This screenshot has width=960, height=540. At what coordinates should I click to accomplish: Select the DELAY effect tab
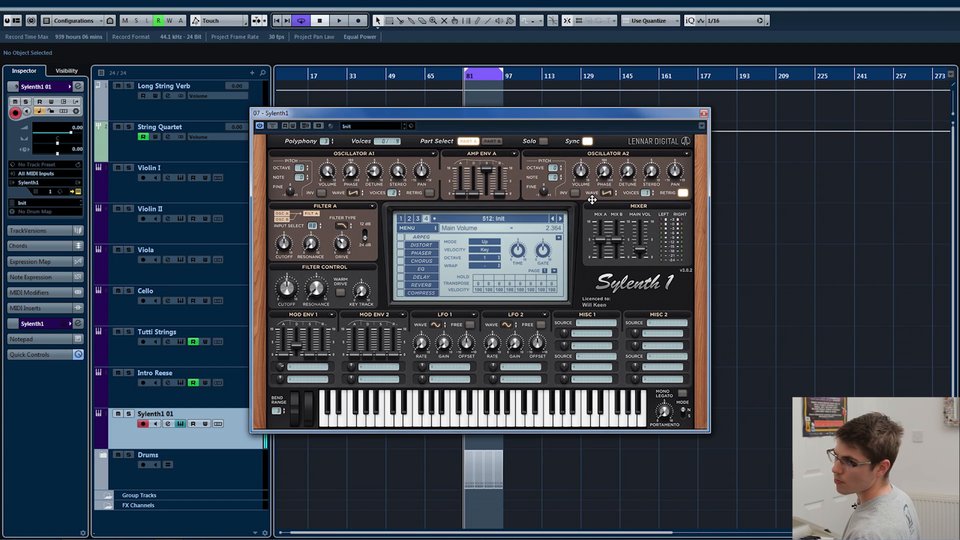click(x=421, y=277)
